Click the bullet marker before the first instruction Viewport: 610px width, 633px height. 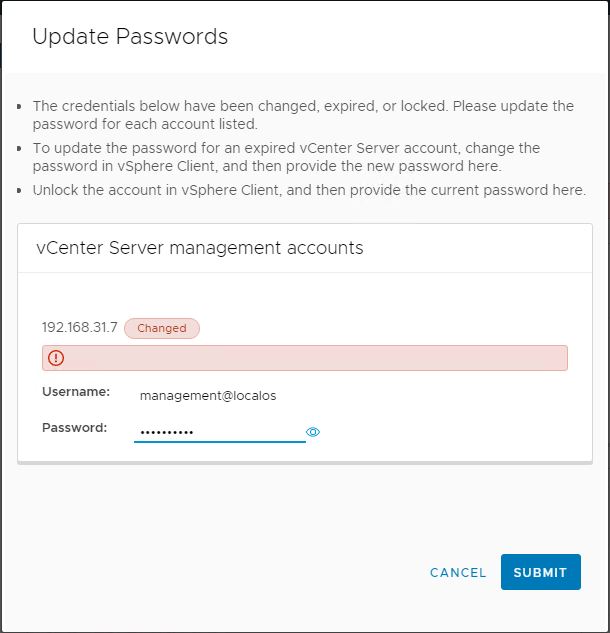coord(21,106)
